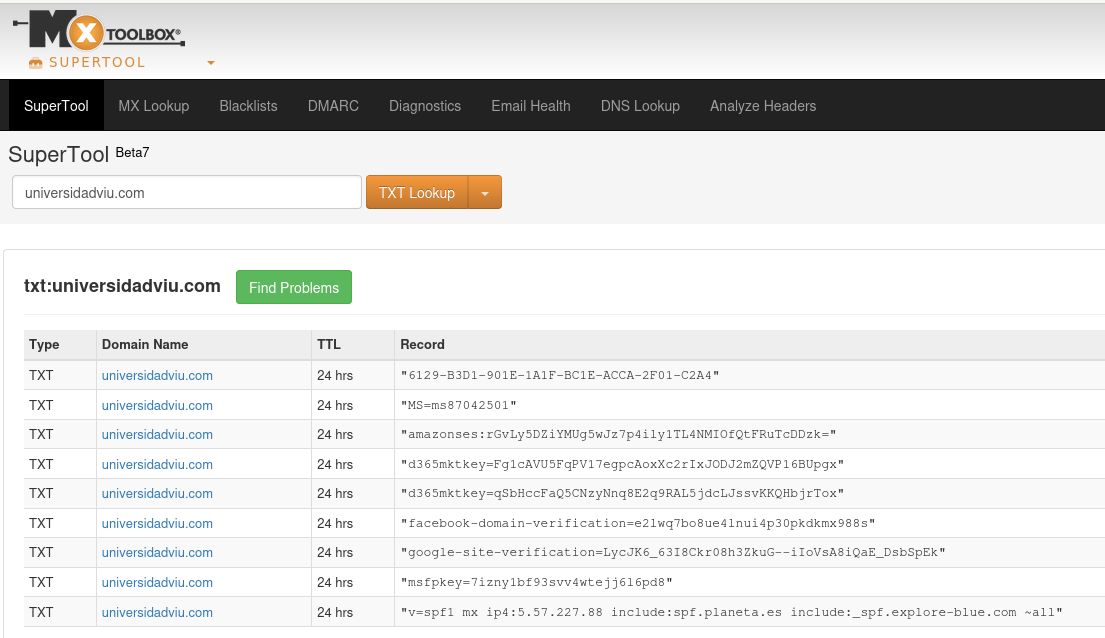
Task: Select the d365mktkey=qSbHccFa record
Action: pyautogui.click(x=622, y=493)
